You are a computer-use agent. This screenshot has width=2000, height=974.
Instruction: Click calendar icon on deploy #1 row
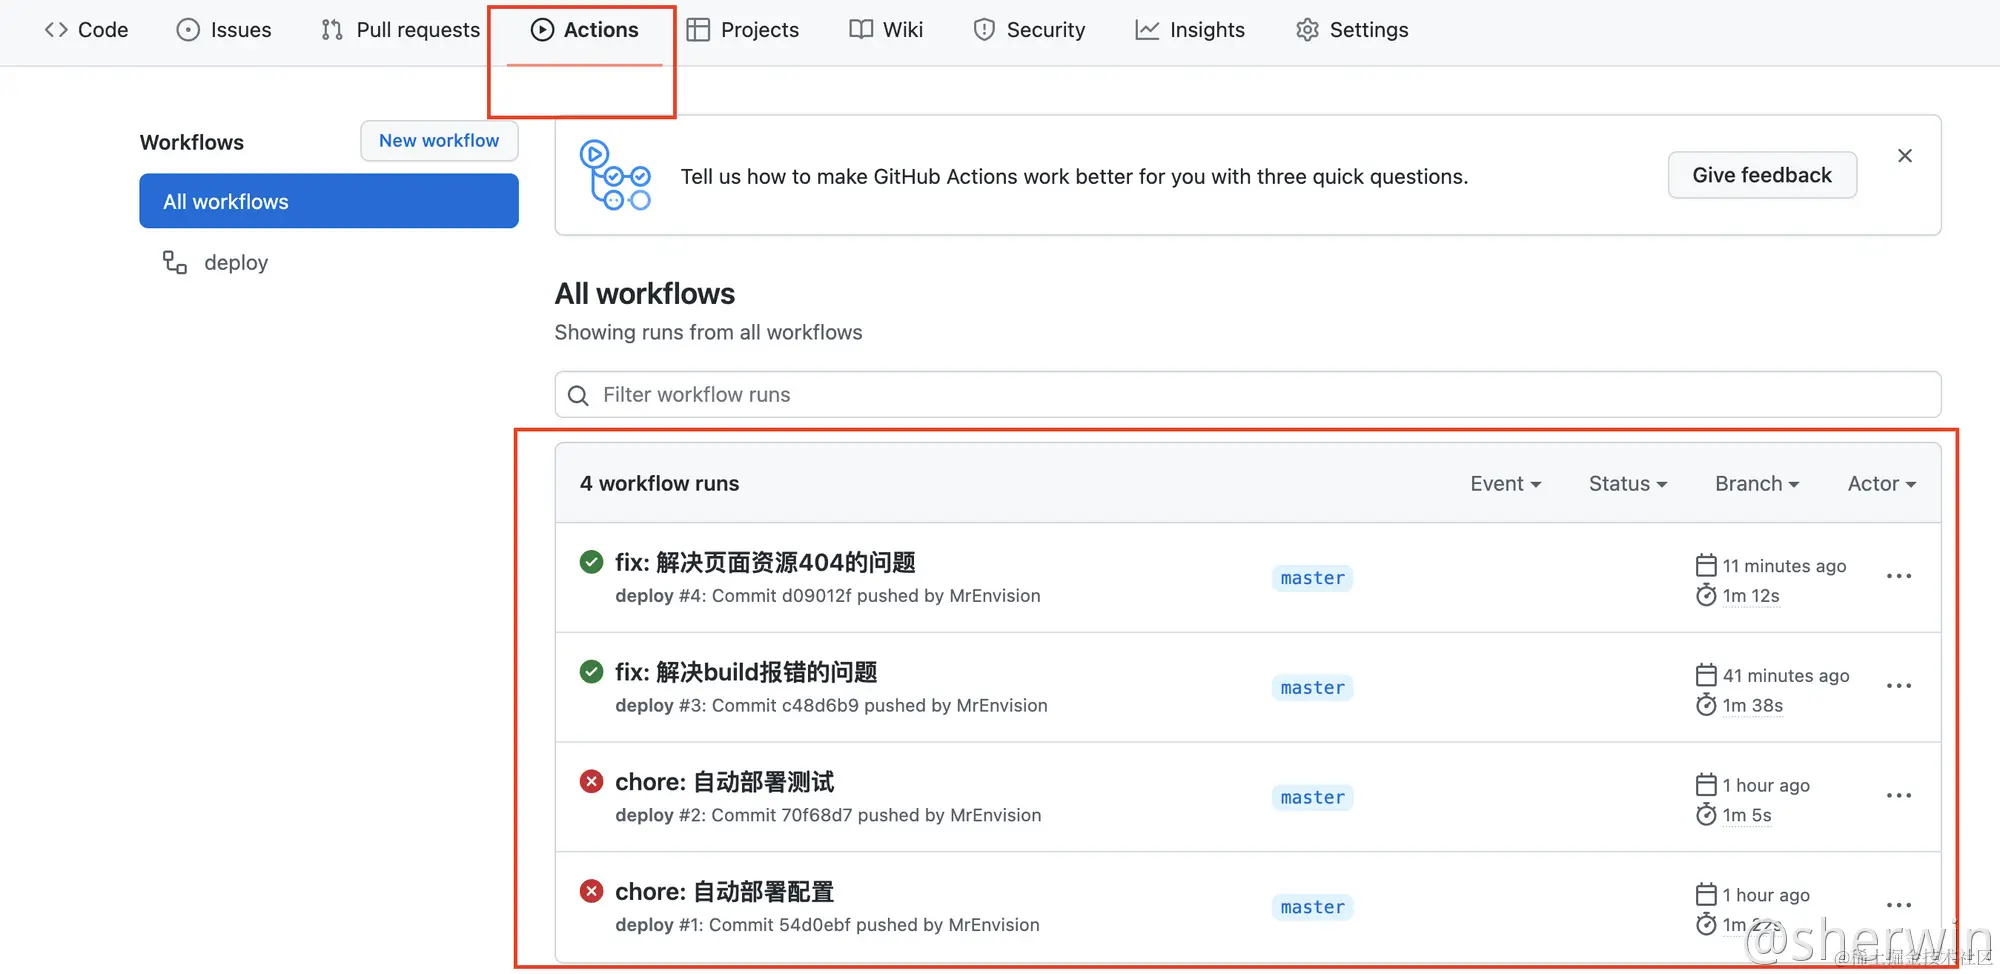pyautogui.click(x=1706, y=894)
